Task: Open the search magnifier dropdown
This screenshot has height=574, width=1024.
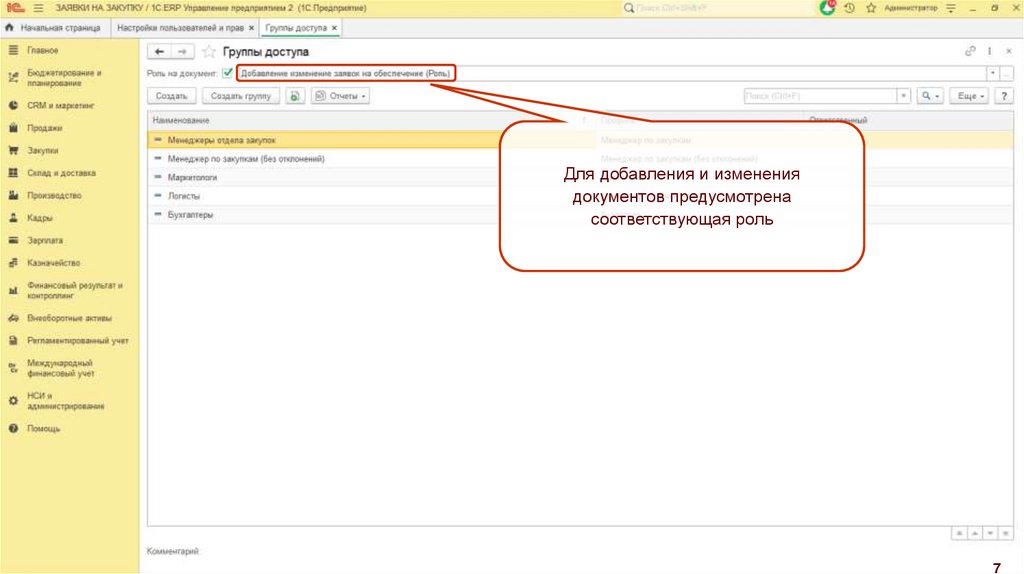Action: tap(930, 96)
